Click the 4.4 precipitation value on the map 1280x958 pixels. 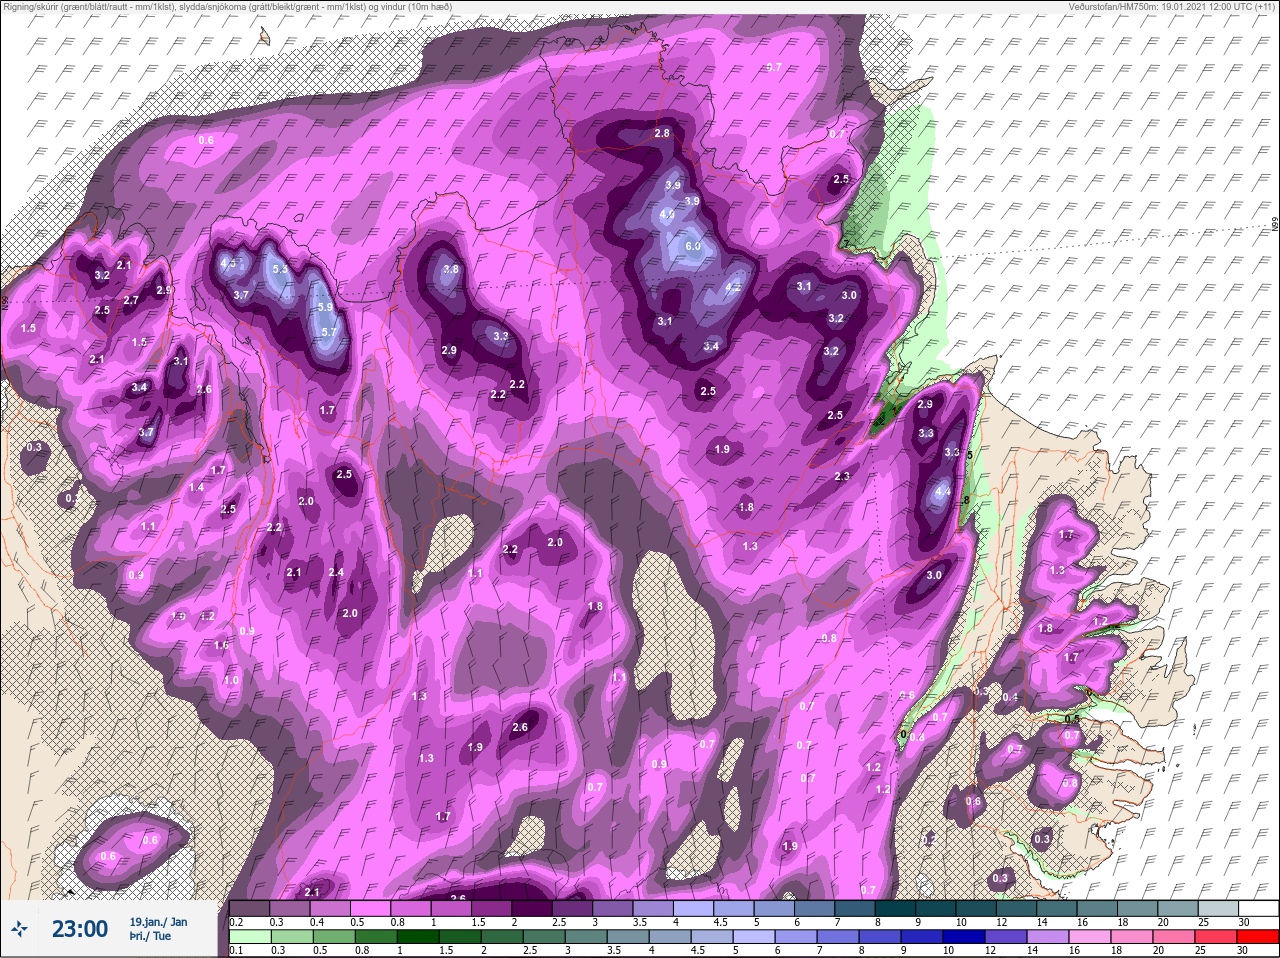[x=942, y=492]
